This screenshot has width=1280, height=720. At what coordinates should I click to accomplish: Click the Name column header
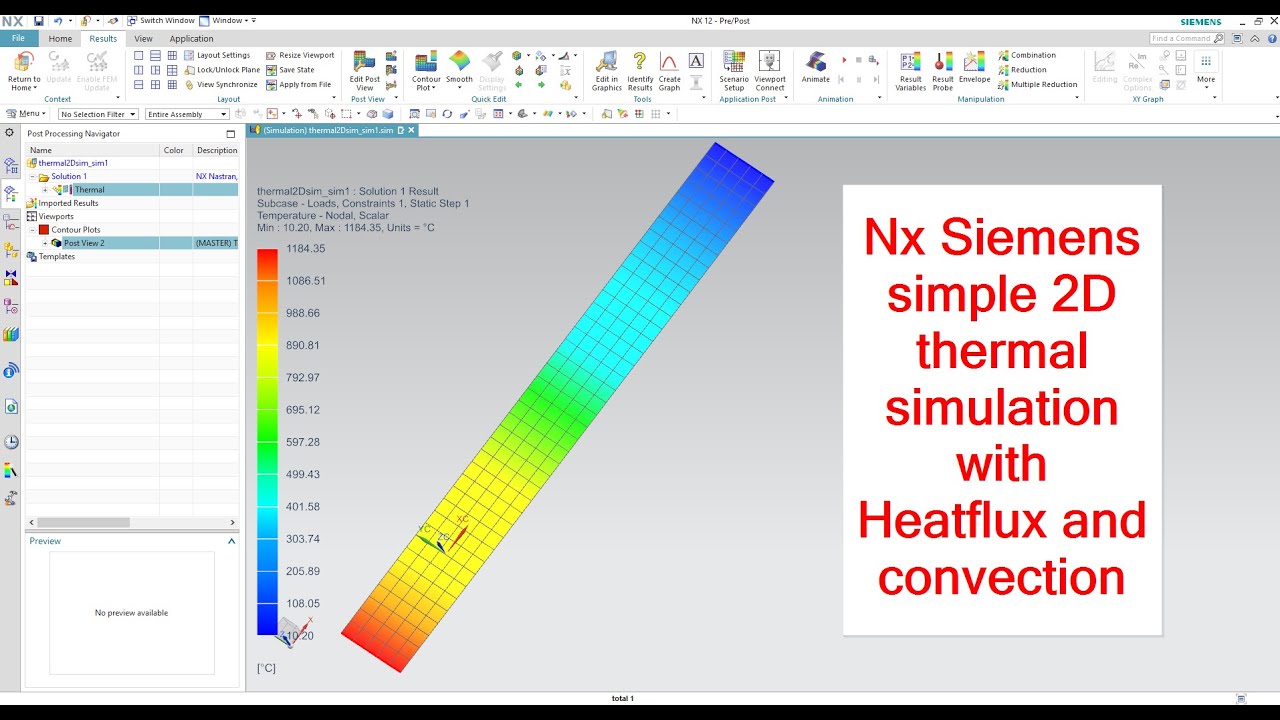[x=92, y=150]
